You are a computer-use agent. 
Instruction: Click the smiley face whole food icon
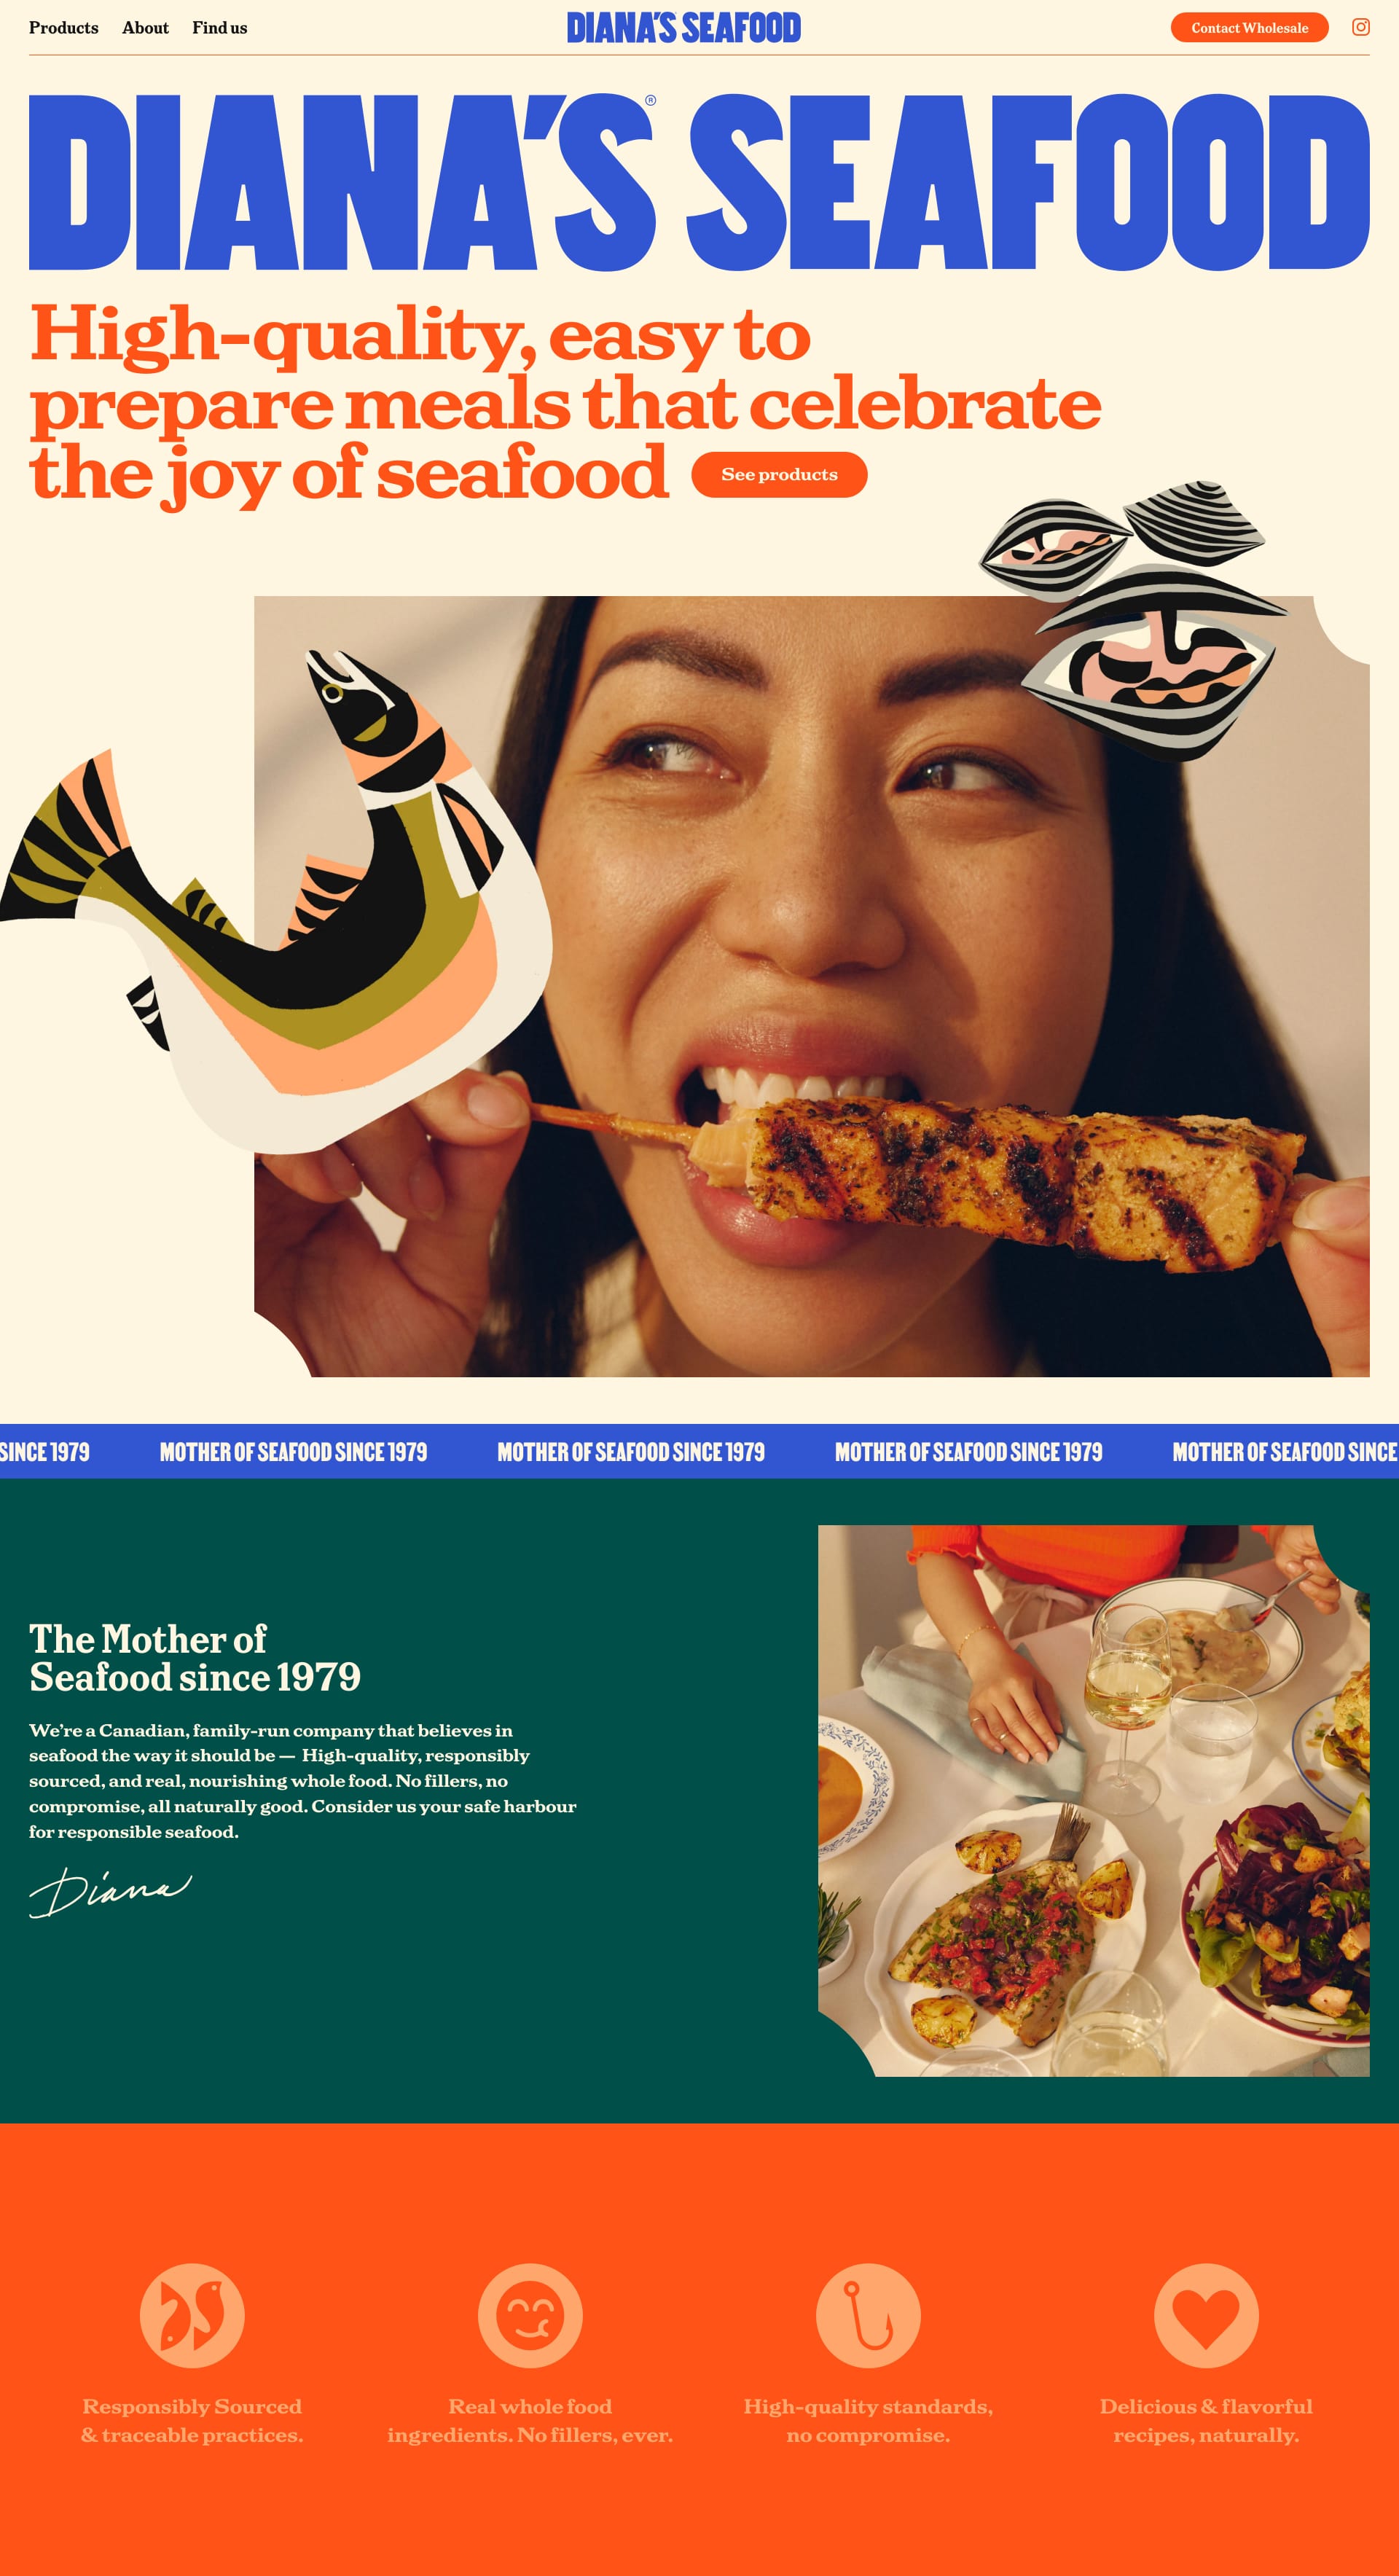(x=530, y=2315)
